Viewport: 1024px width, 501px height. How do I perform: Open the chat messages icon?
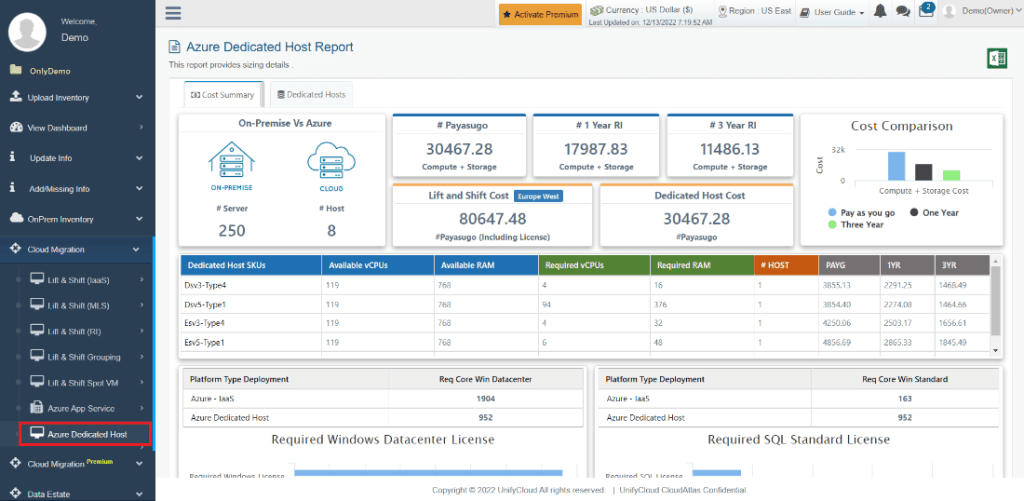tap(903, 12)
